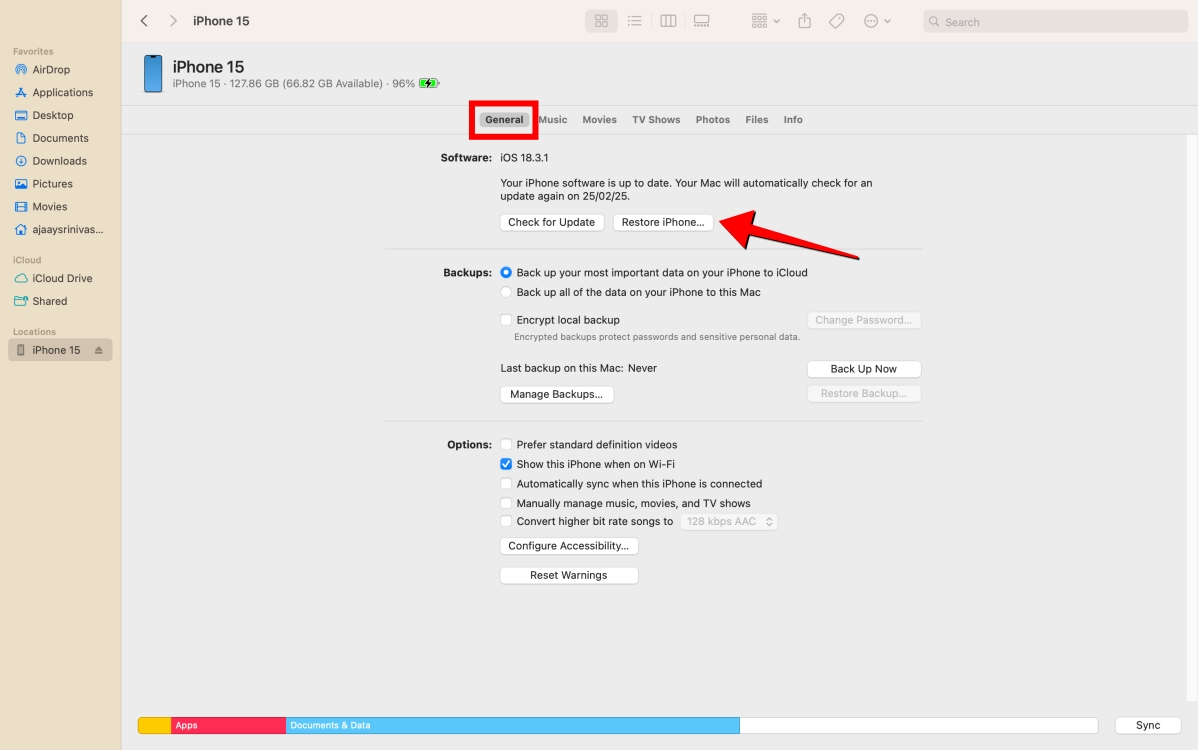The width and height of the screenshot is (1198, 750).
Task: Click the back navigation arrow
Action: point(144,21)
